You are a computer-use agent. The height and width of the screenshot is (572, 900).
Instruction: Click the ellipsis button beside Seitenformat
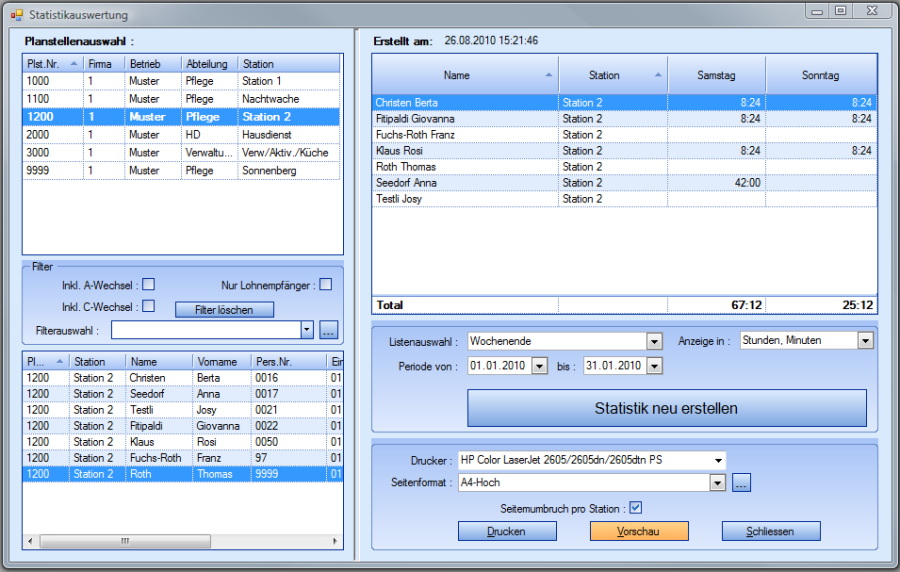click(741, 483)
